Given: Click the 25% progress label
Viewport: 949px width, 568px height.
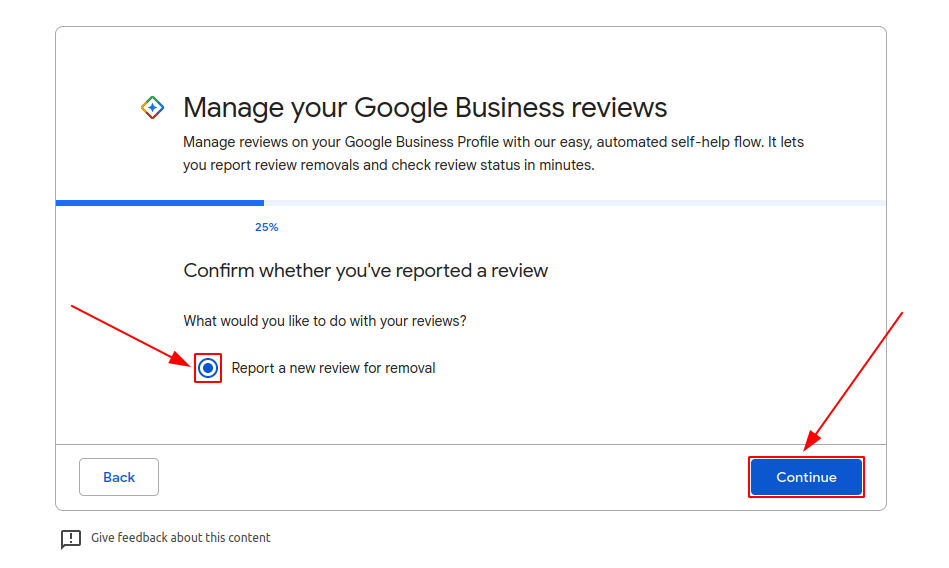Looking at the screenshot, I should (x=266, y=227).
